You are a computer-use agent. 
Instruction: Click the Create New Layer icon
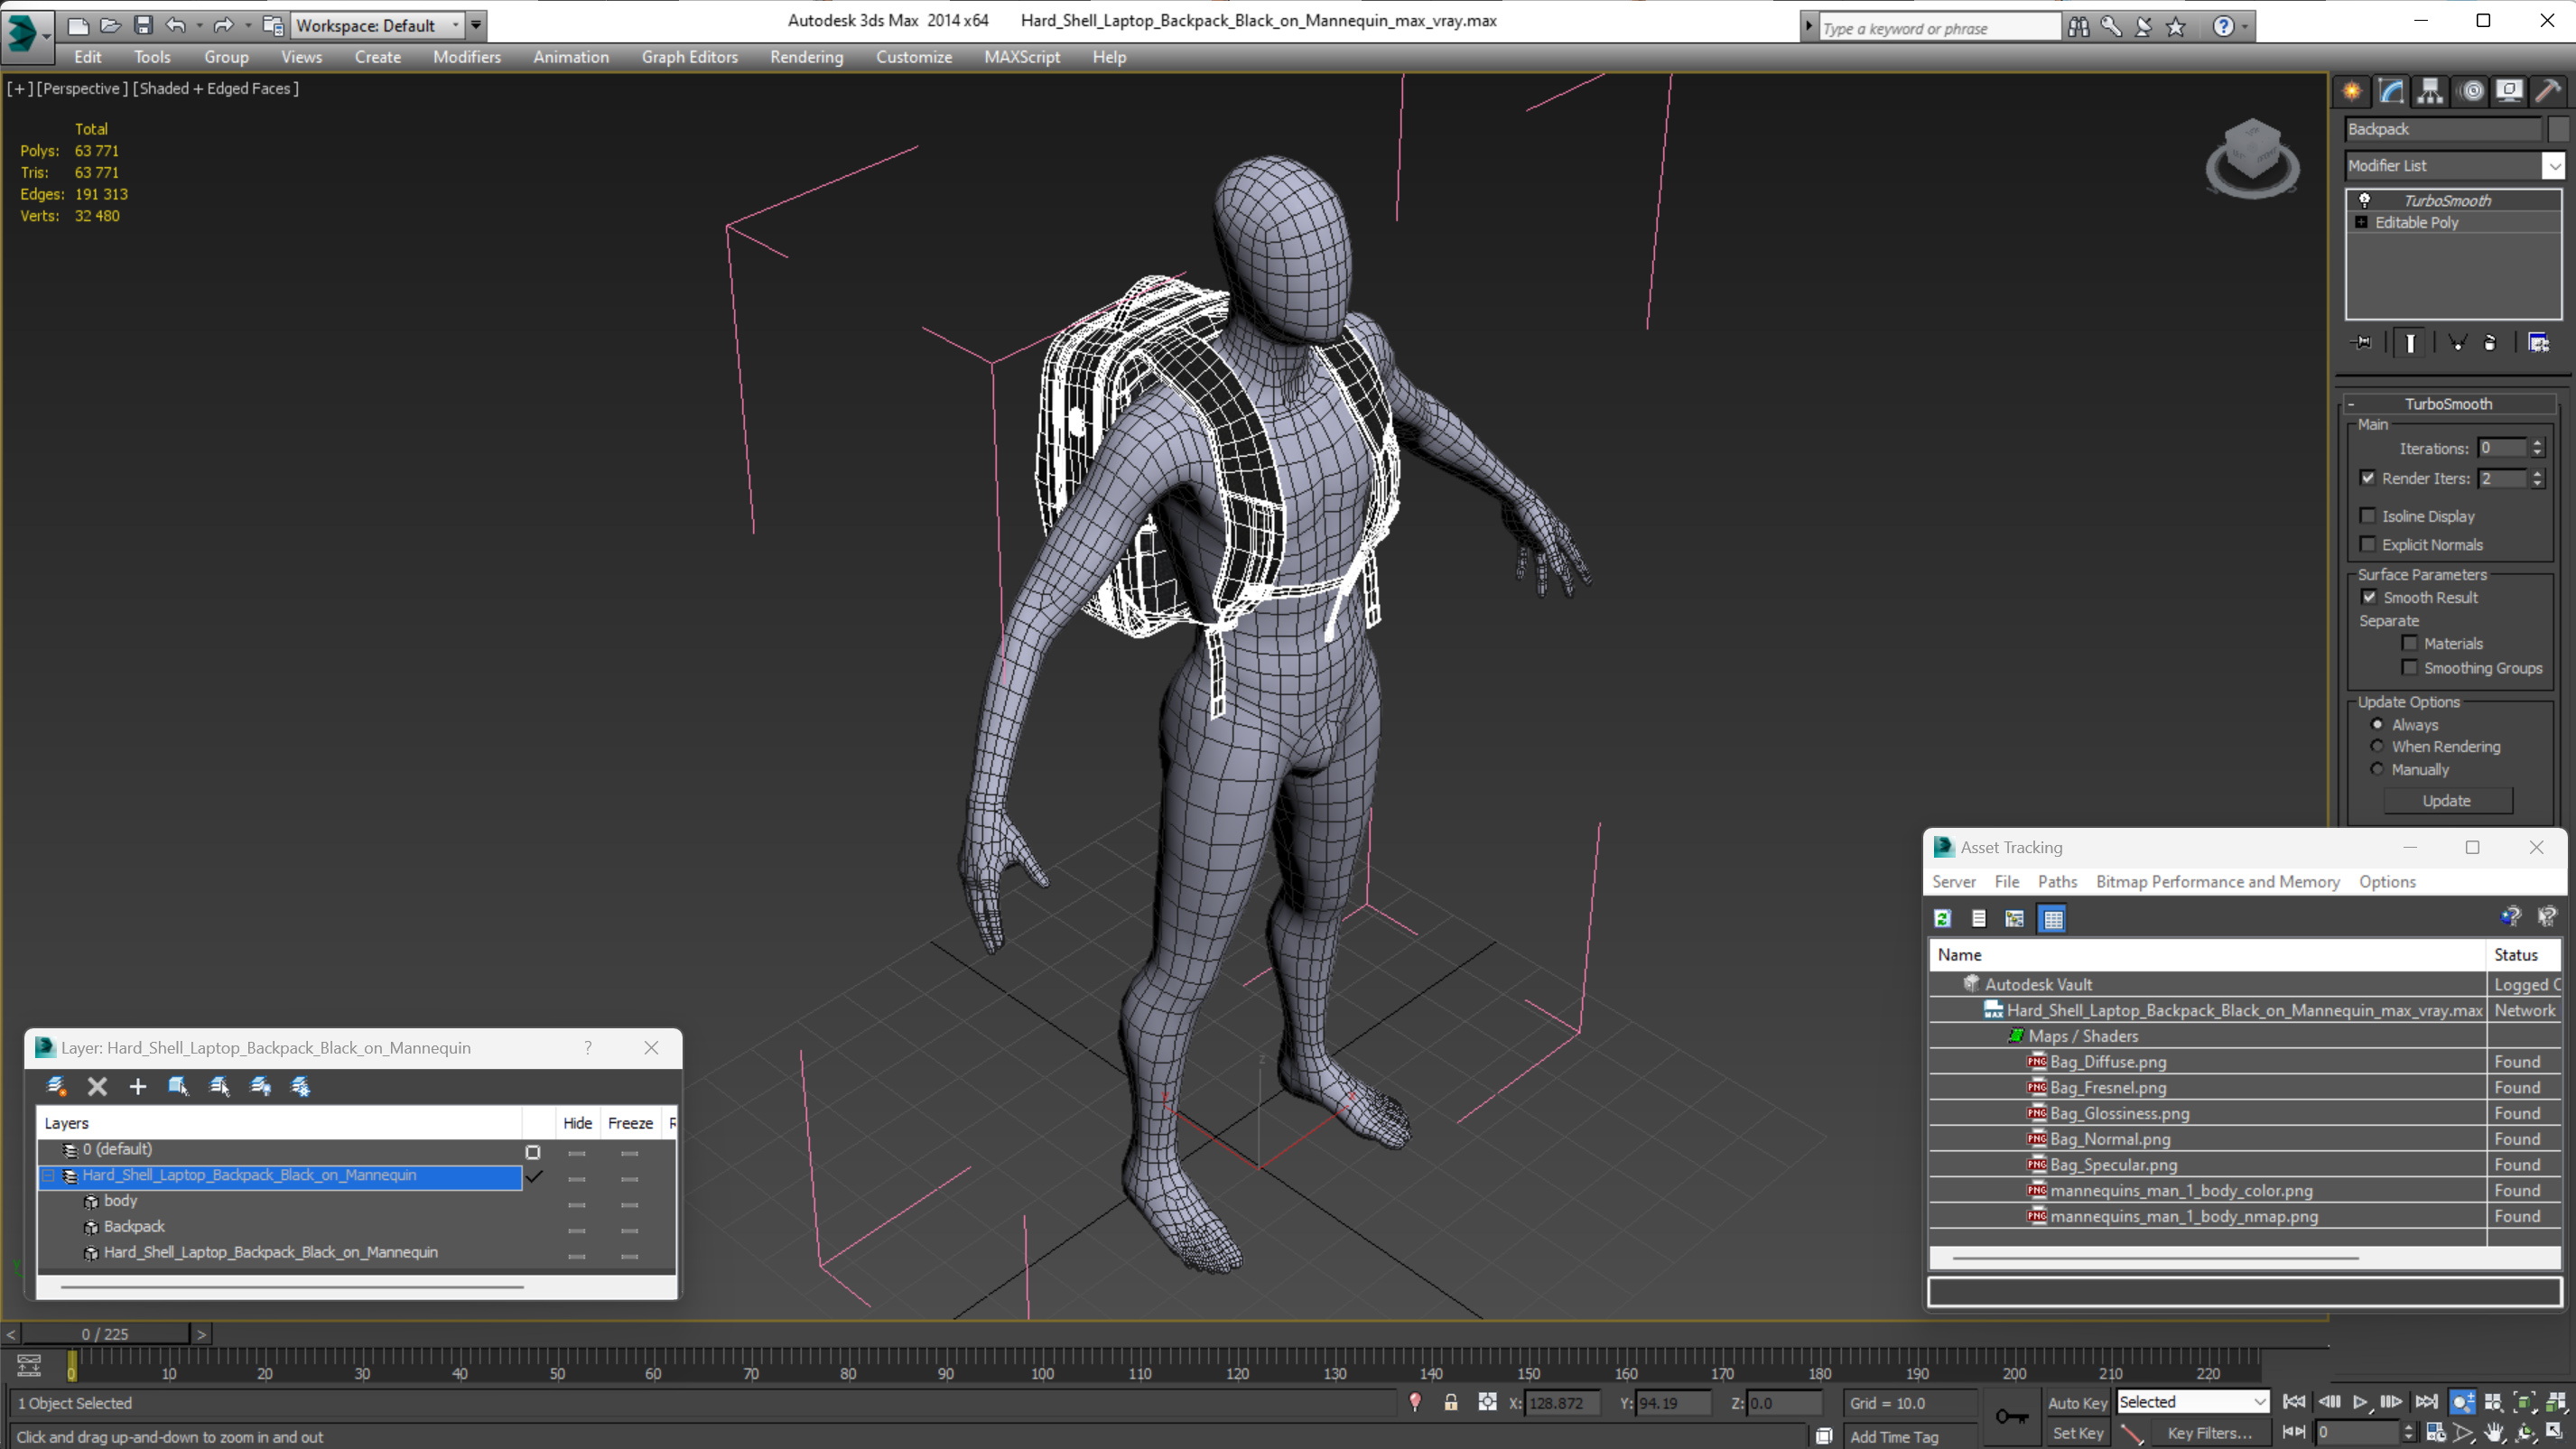pos(56,1086)
